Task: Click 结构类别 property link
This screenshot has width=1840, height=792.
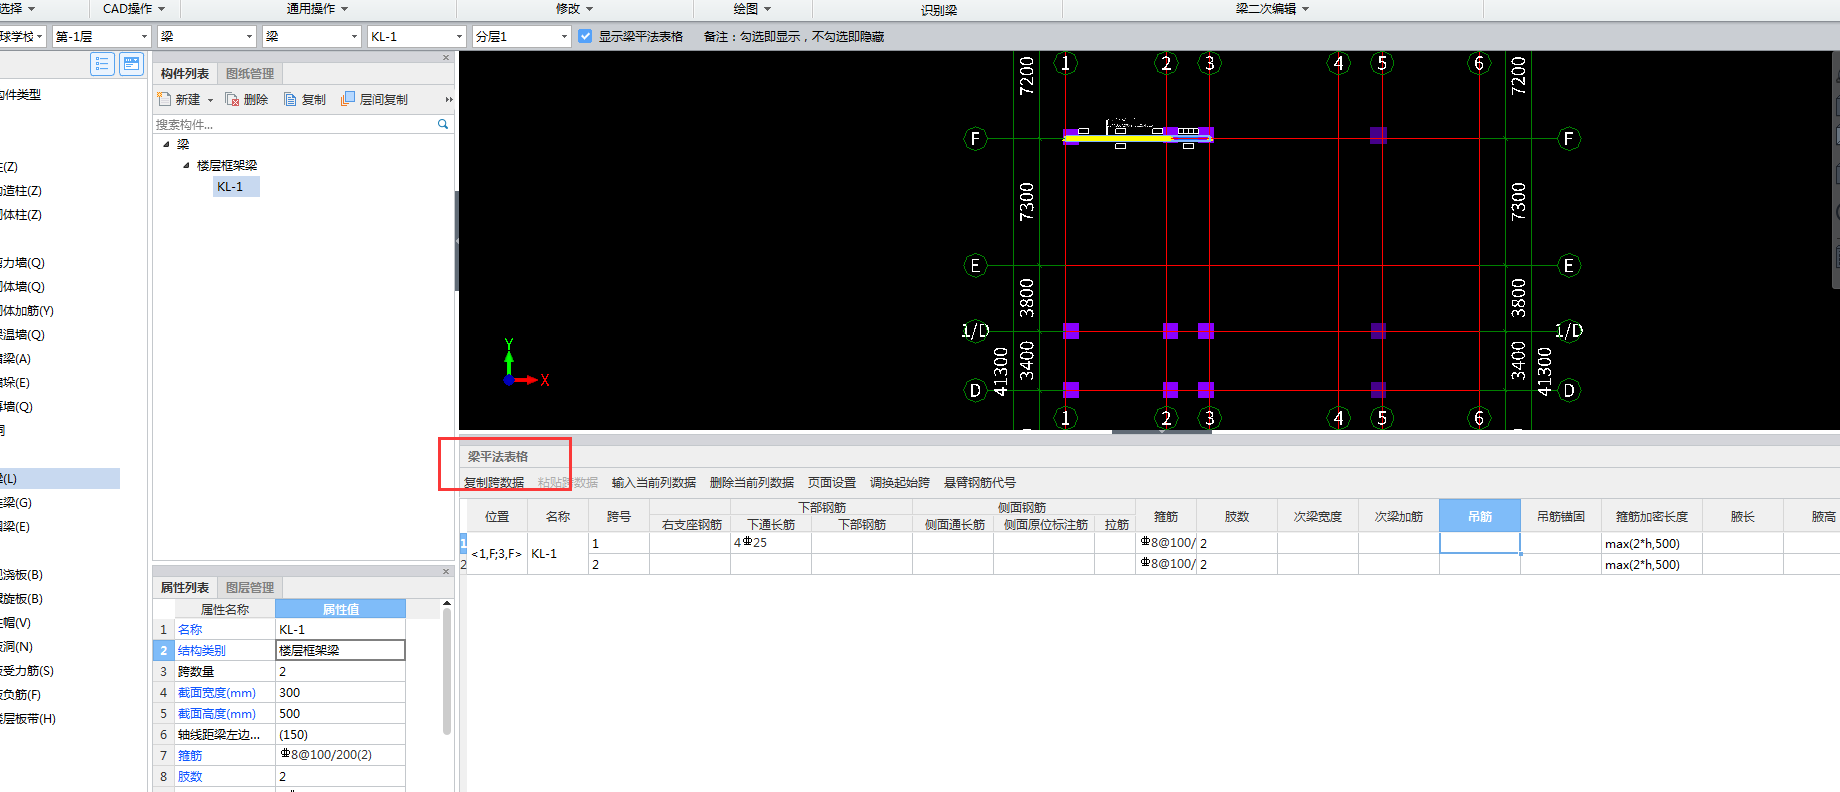Action: click(x=202, y=651)
